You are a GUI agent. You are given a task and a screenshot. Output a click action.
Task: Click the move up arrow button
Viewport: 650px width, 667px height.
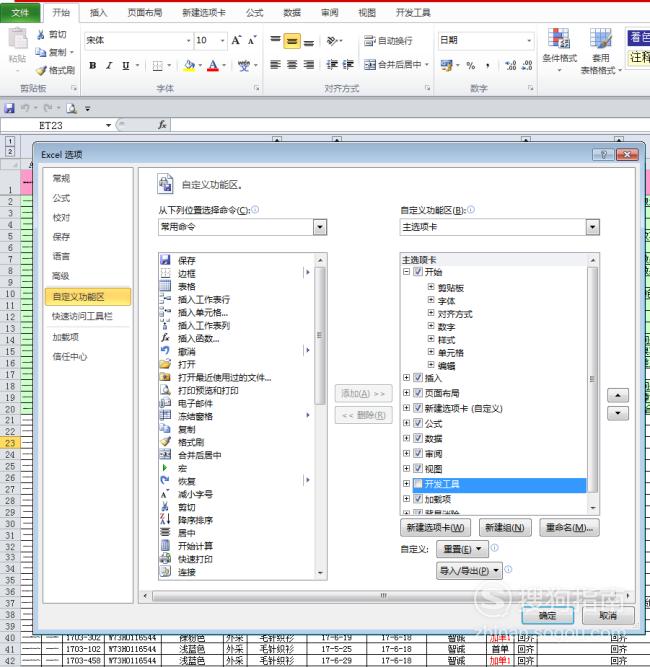[x=618, y=395]
